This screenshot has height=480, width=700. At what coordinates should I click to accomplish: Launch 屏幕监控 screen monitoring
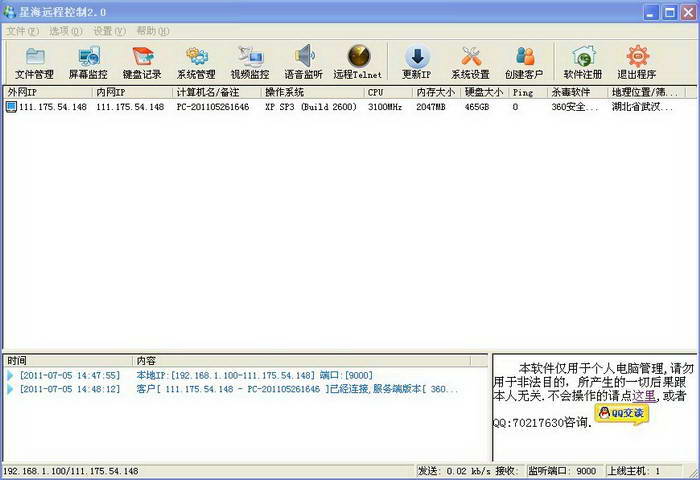[x=88, y=62]
